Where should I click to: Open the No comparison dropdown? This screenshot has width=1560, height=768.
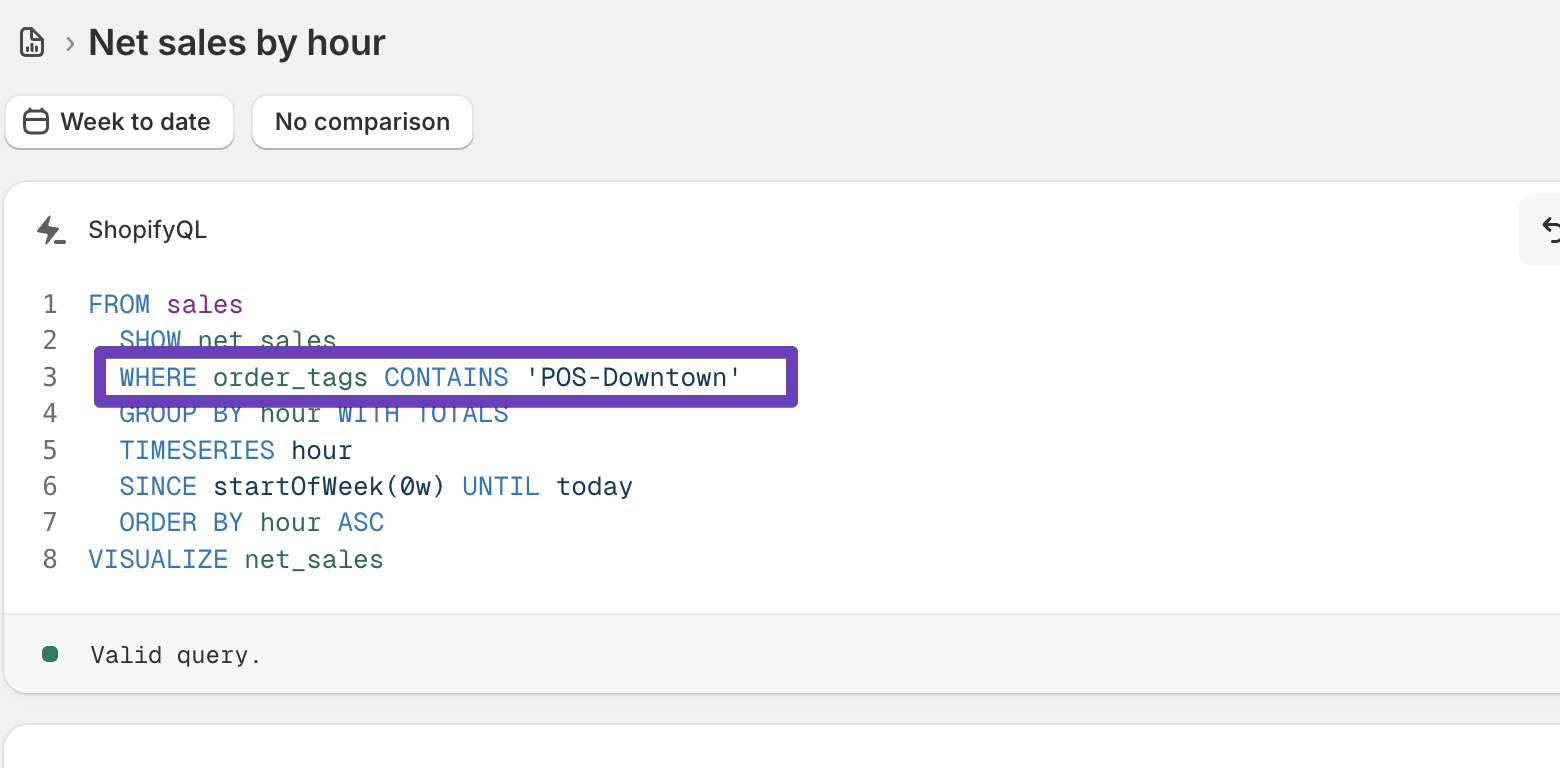[x=362, y=122]
